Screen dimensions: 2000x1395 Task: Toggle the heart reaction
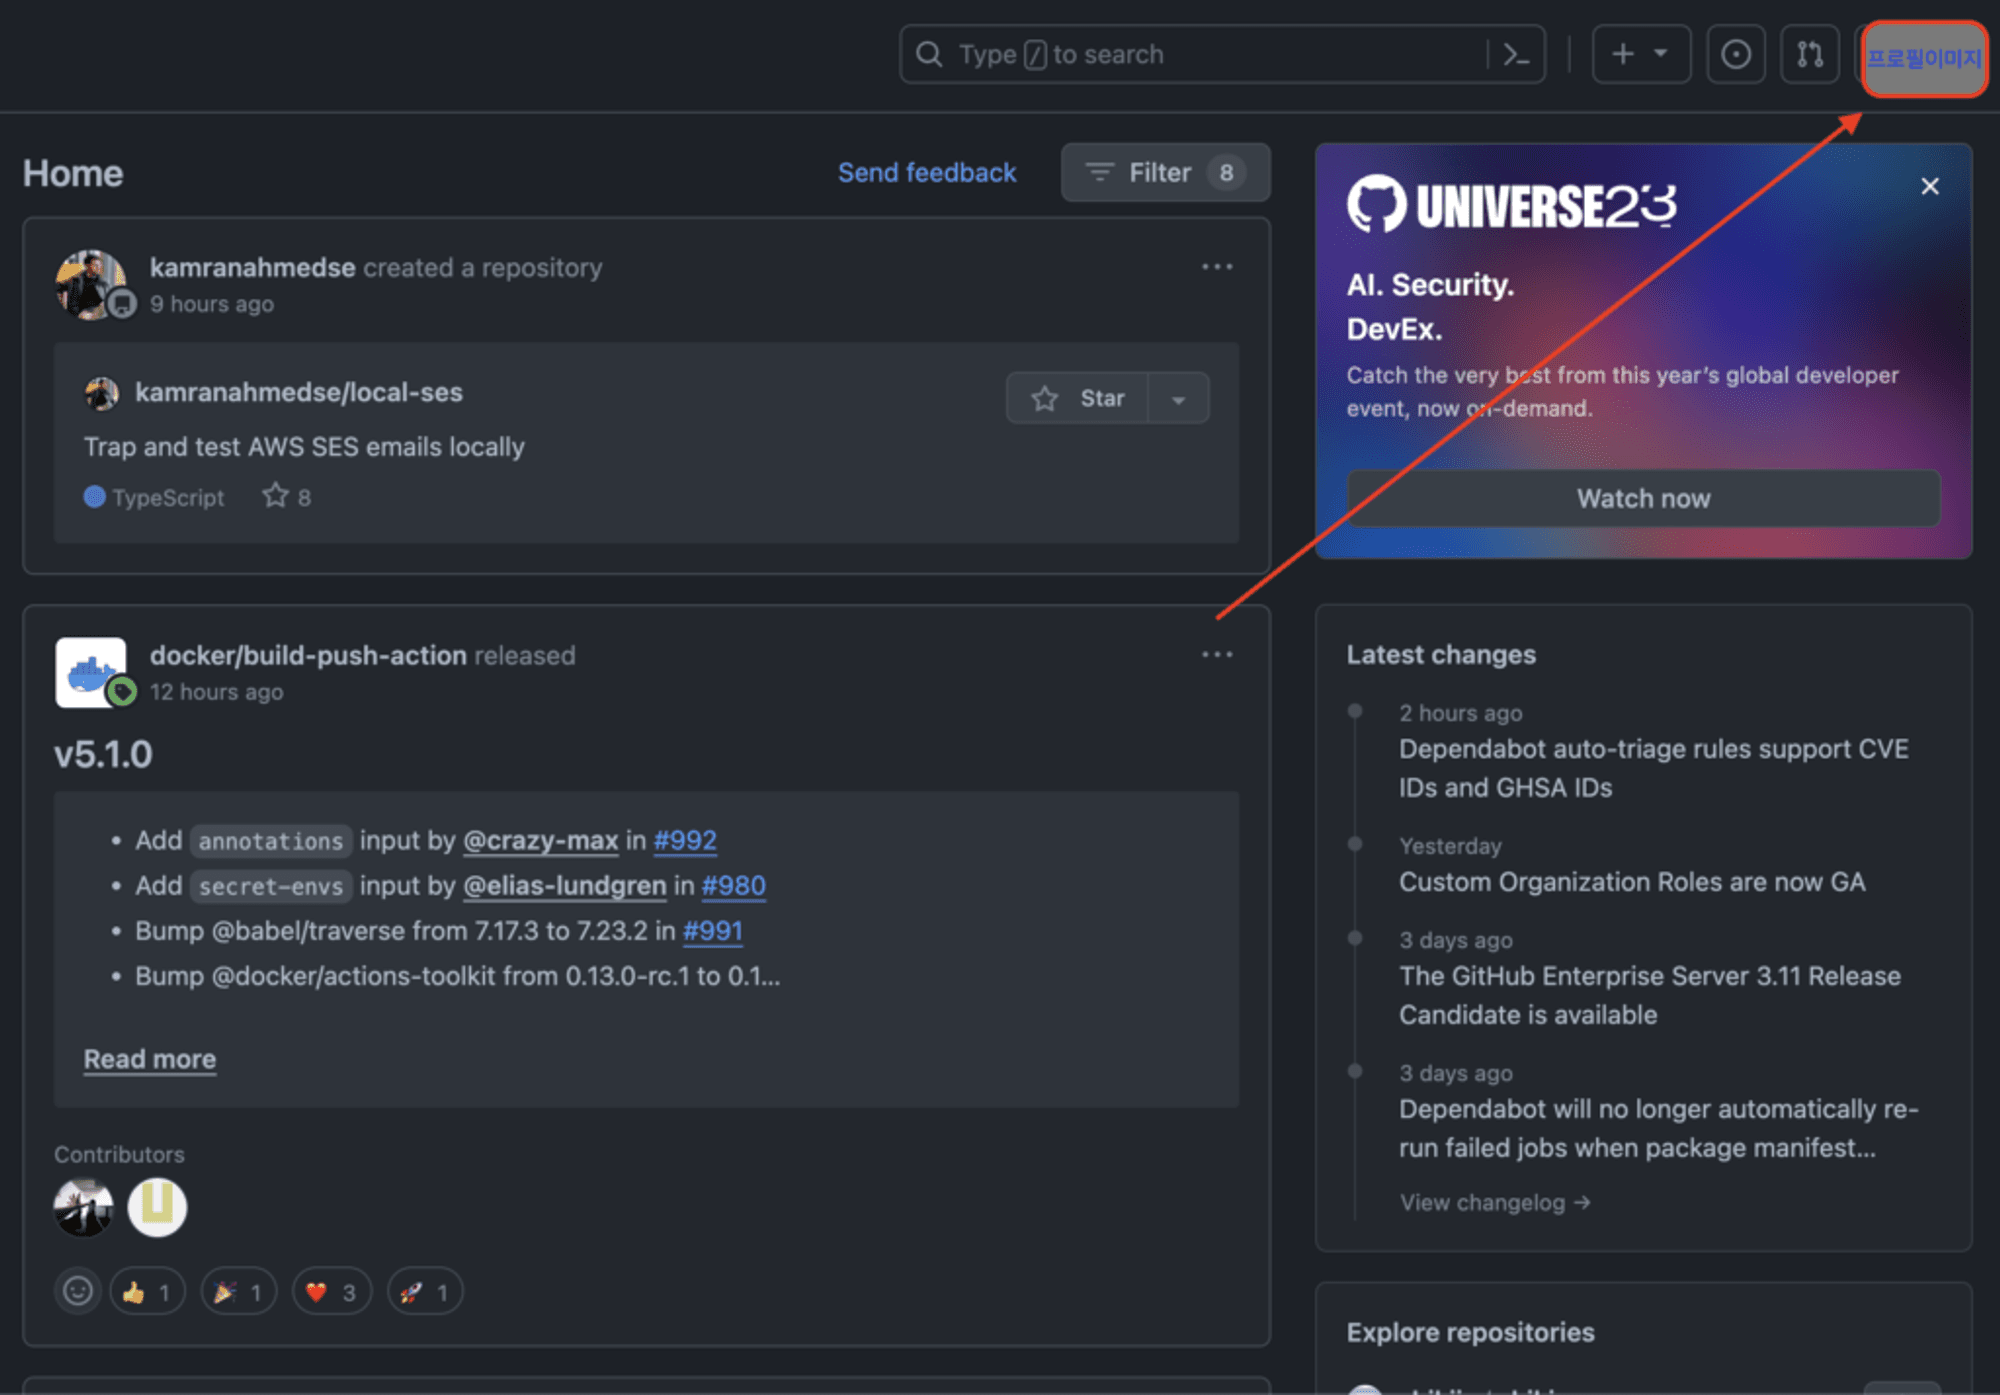coord(331,1292)
